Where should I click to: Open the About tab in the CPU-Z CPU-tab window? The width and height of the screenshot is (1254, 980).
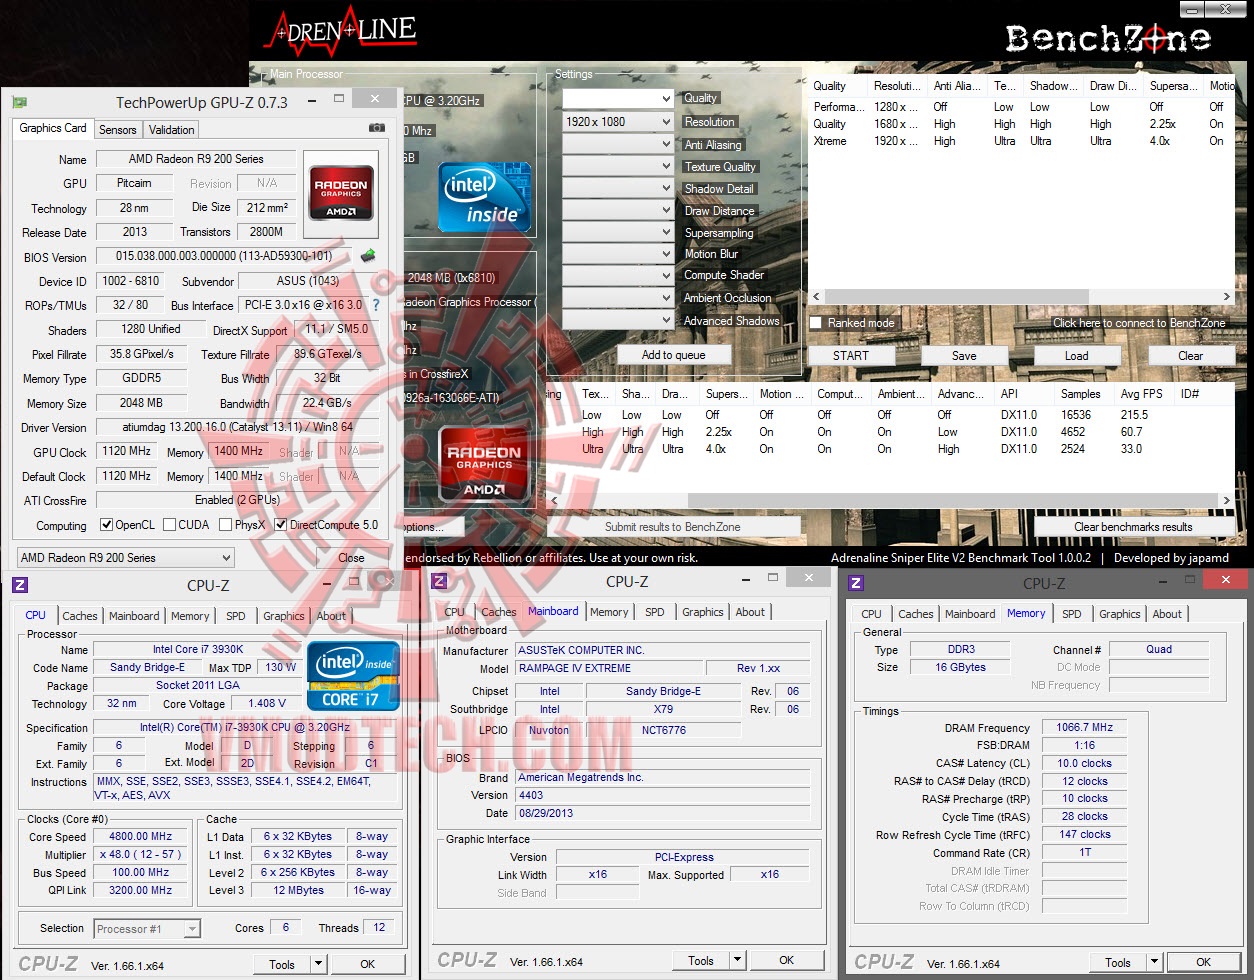pyautogui.click(x=331, y=616)
